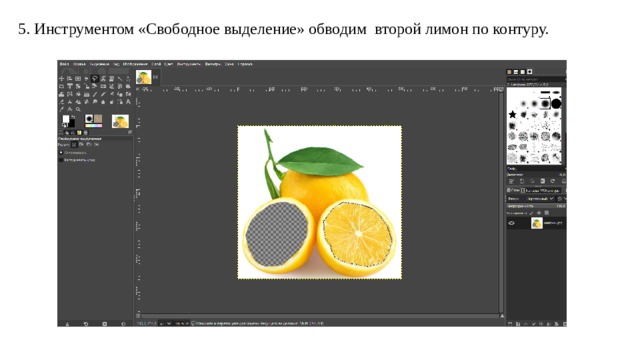
Task: Click the New layer icon at layers bottom
Action: [x=509, y=324]
